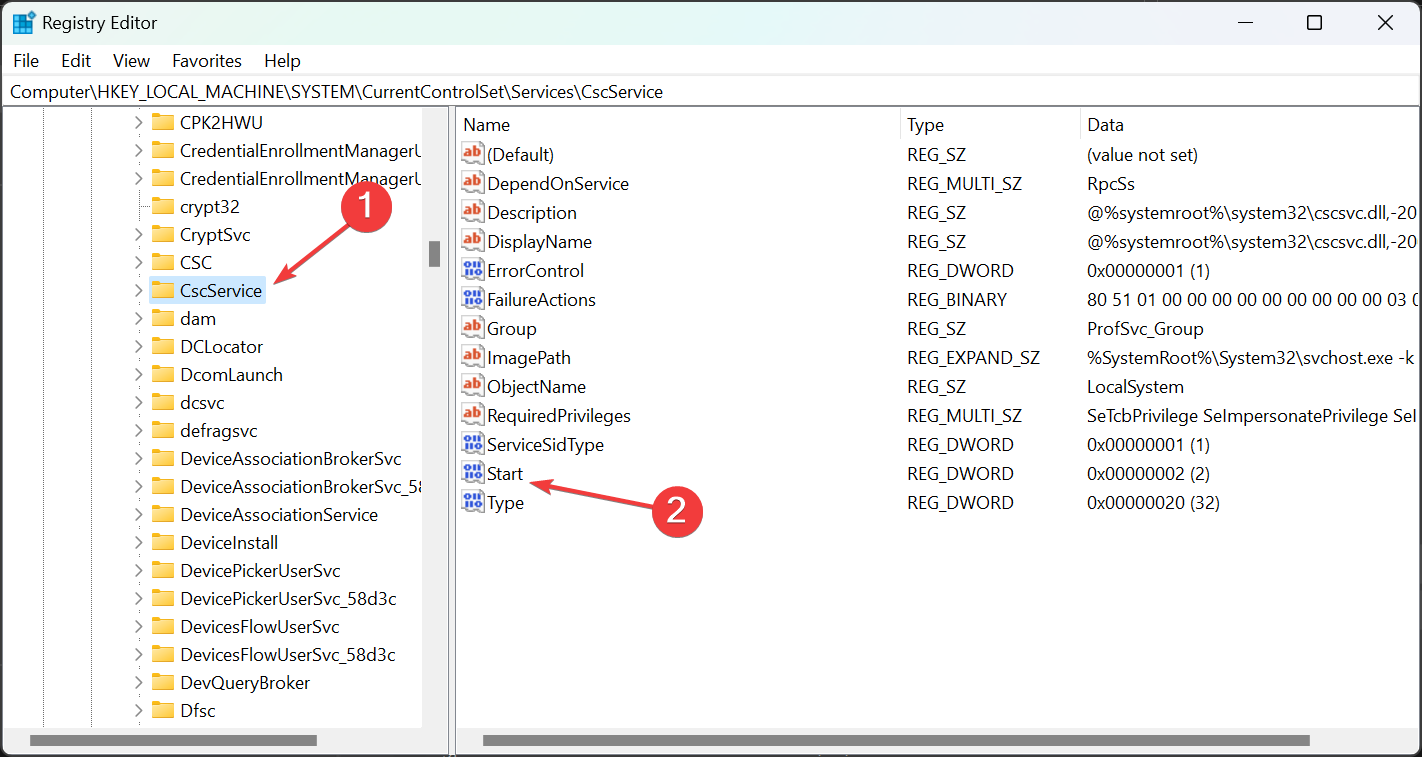Click the LocalSystem data value
The width and height of the screenshot is (1422, 757).
click(1135, 386)
